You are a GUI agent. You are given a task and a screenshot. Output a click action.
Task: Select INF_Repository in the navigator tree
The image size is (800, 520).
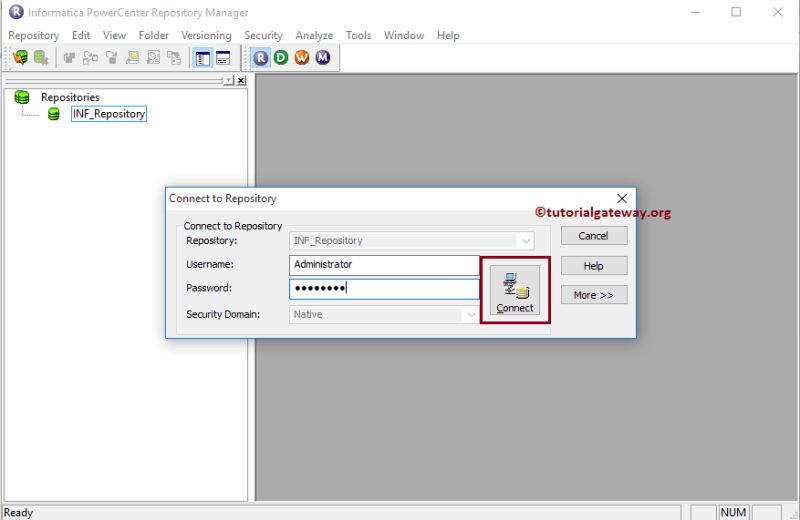pos(109,114)
